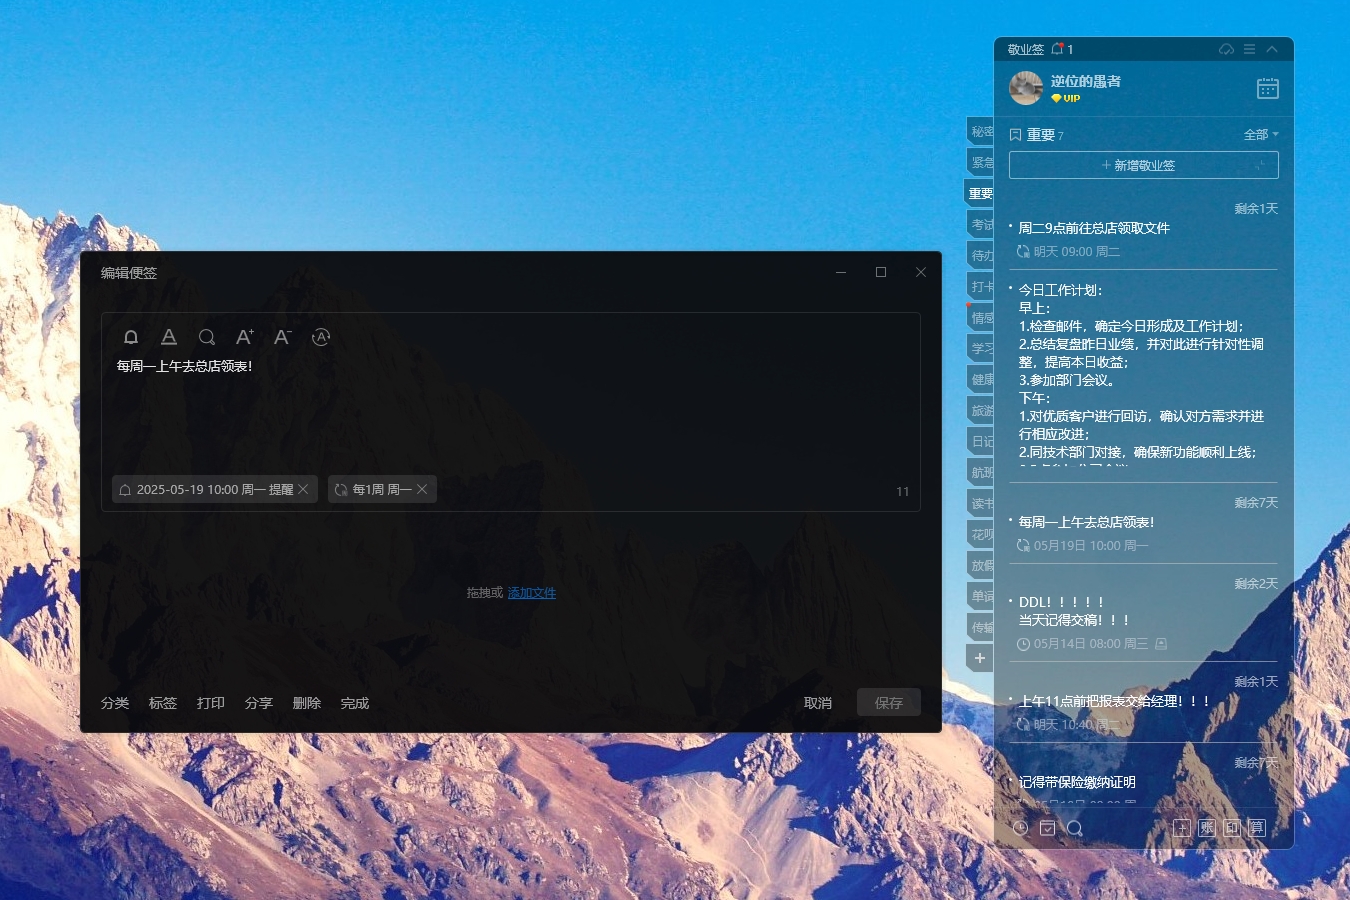Click the 完成 option in editor footer
The height and width of the screenshot is (900, 1350).
tap(354, 703)
